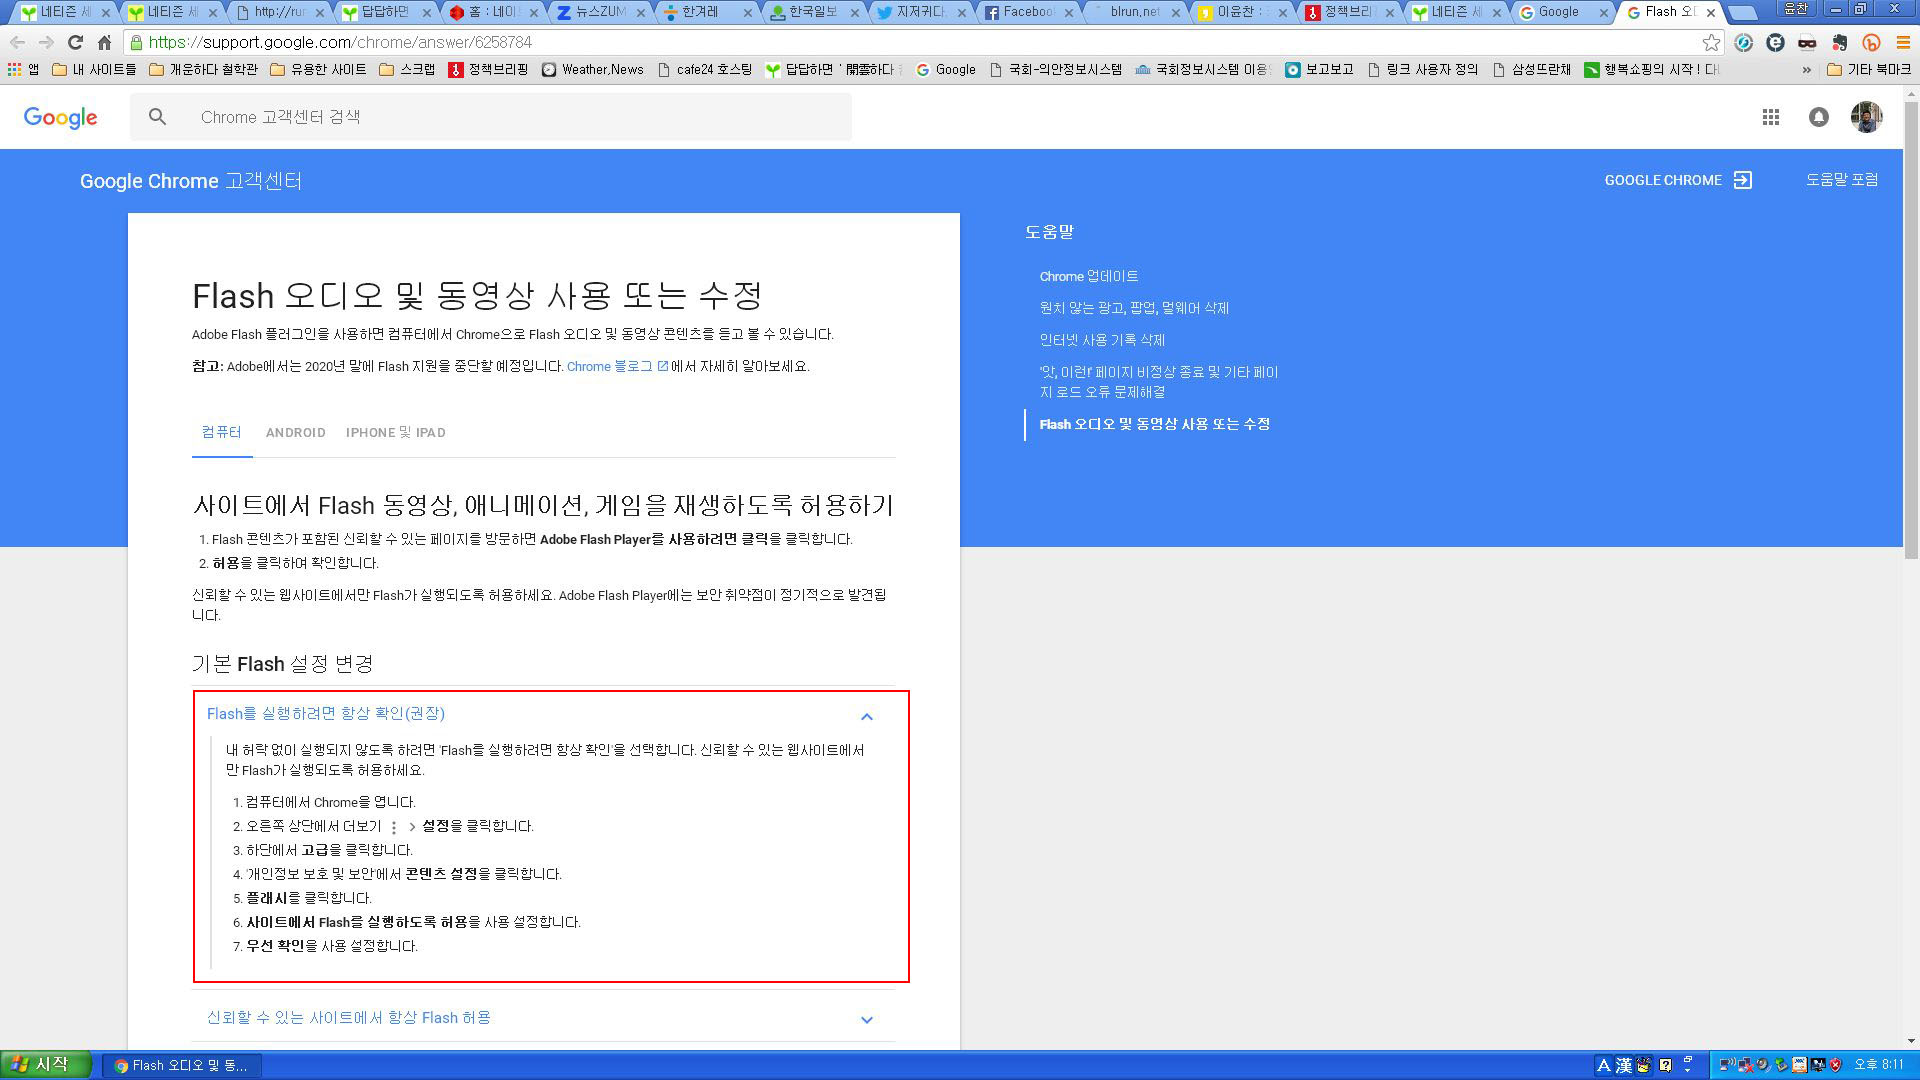Open the Google account profile avatar
Screen dimensions: 1920x1080
click(x=1866, y=117)
